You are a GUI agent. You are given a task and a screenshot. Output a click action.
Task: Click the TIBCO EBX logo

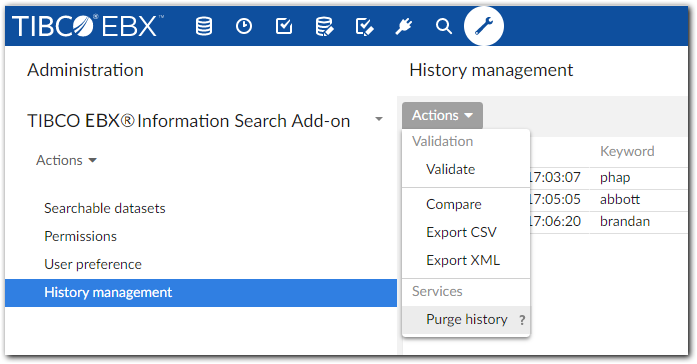[x=88, y=26]
